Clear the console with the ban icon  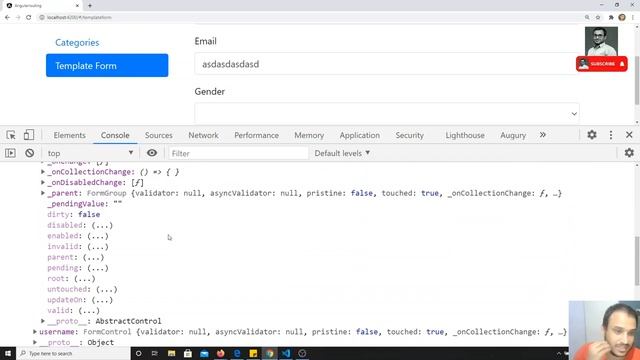click(x=29, y=153)
